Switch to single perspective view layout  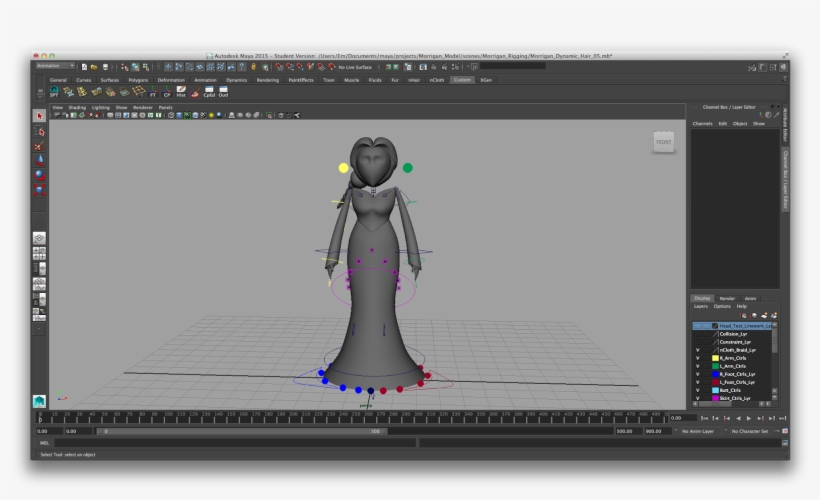coord(39,238)
